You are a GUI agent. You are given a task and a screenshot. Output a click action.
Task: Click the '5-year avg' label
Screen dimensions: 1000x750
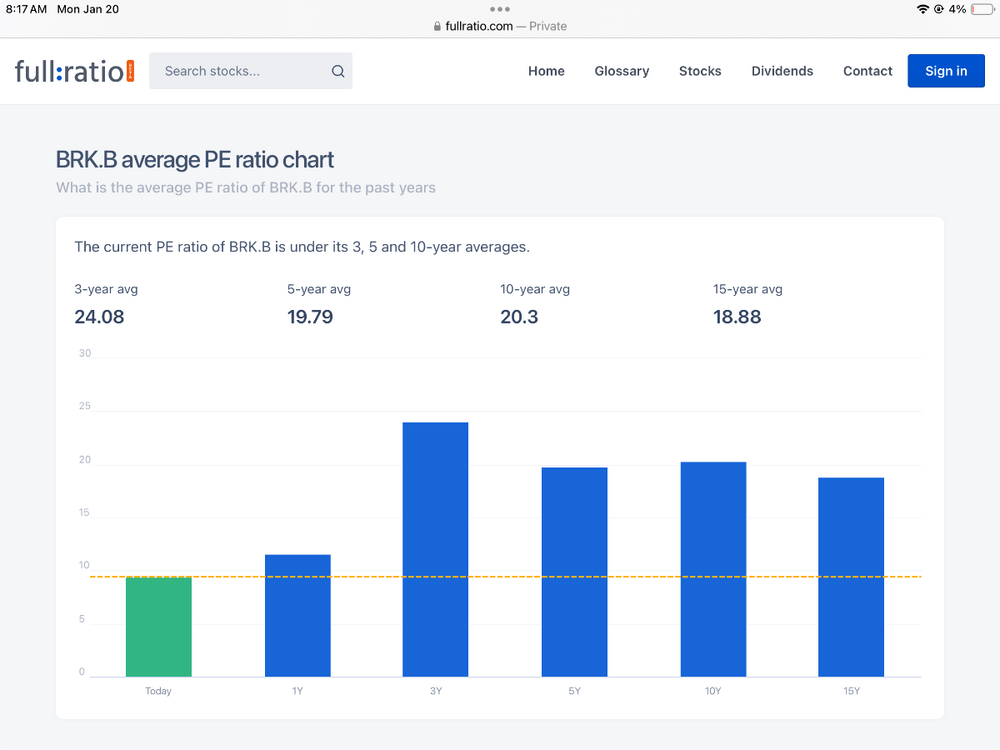(x=319, y=289)
